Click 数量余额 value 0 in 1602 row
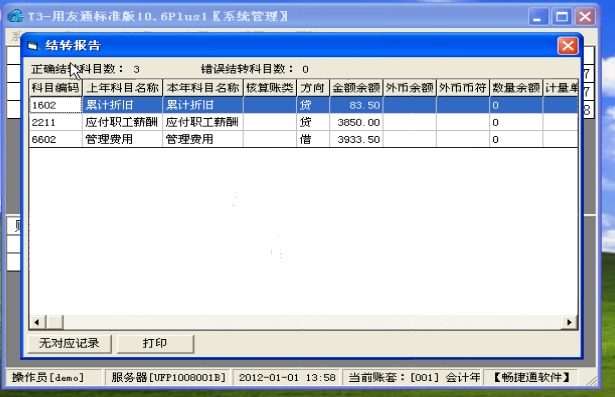The width and height of the screenshot is (615, 397). click(516, 105)
